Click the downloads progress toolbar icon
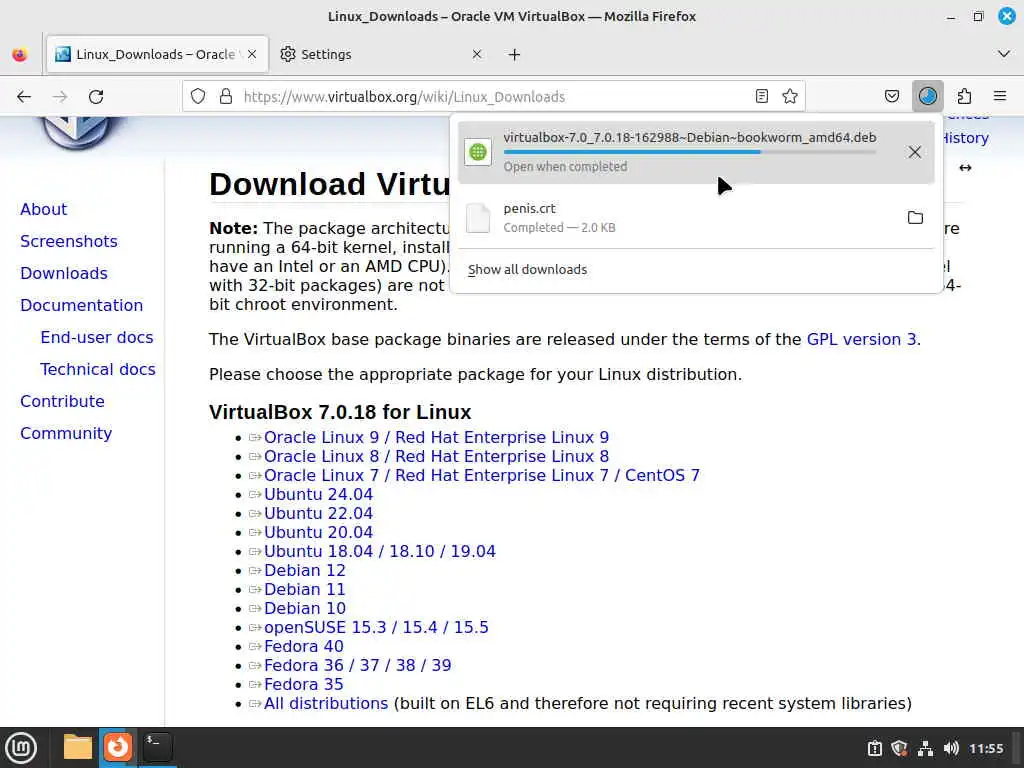The width and height of the screenshot is (1024, 768). pos(927,97)
